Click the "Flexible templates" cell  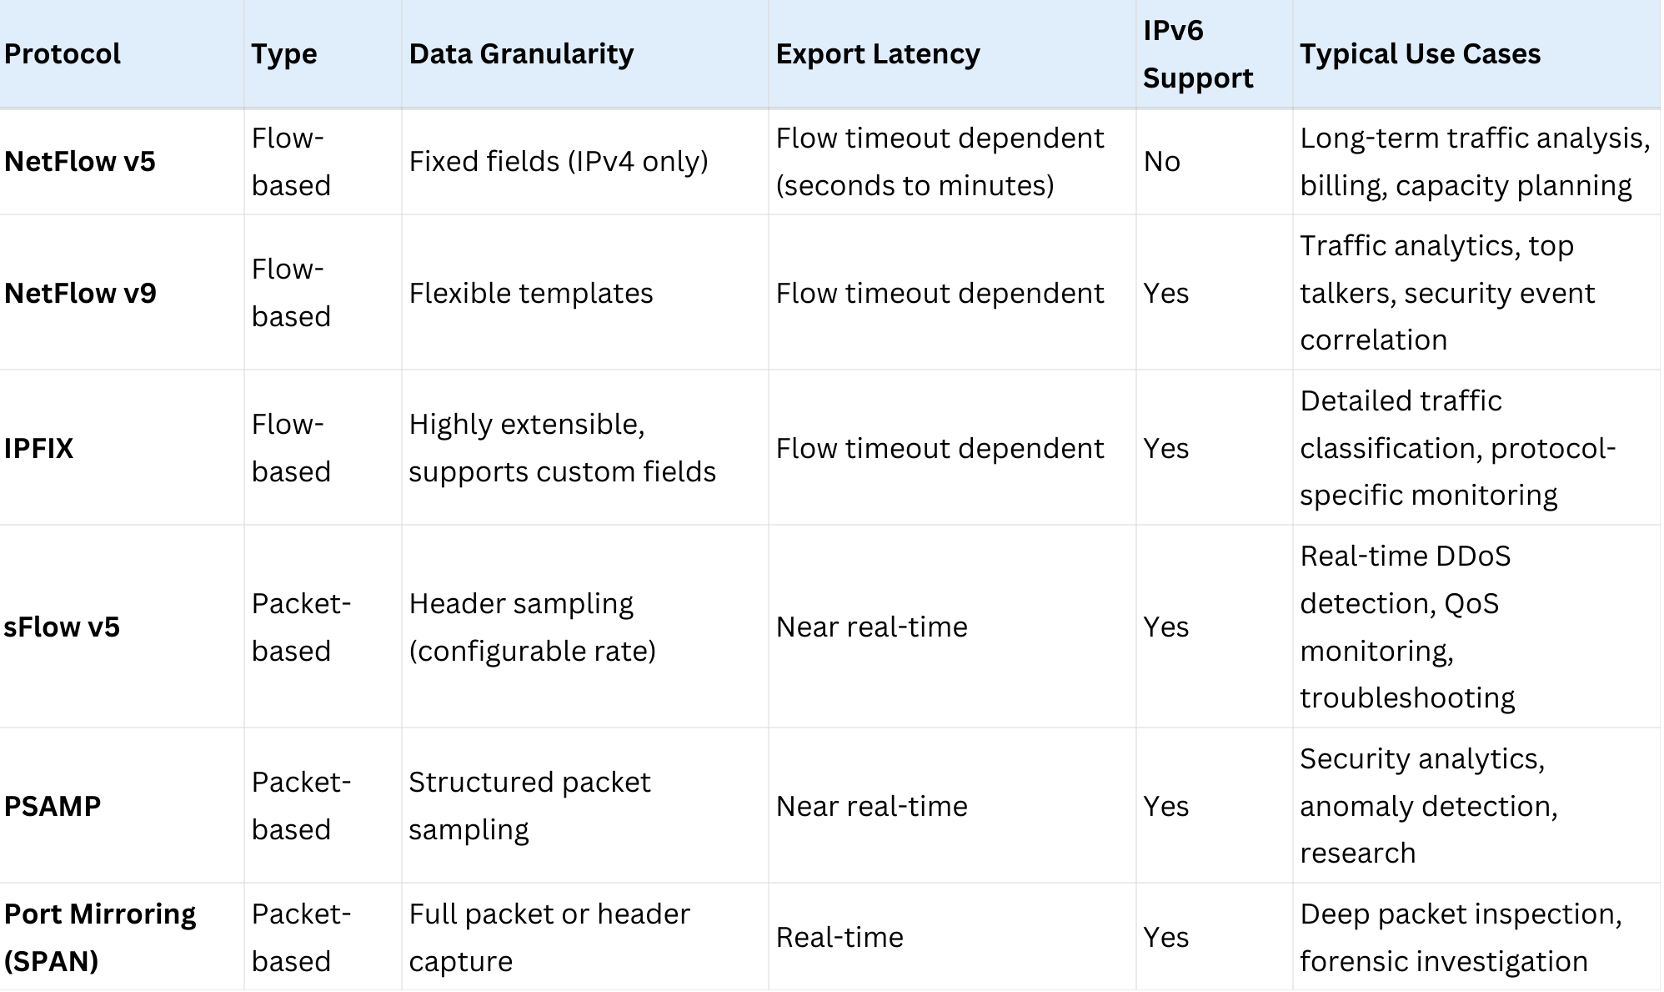point(531,293)
